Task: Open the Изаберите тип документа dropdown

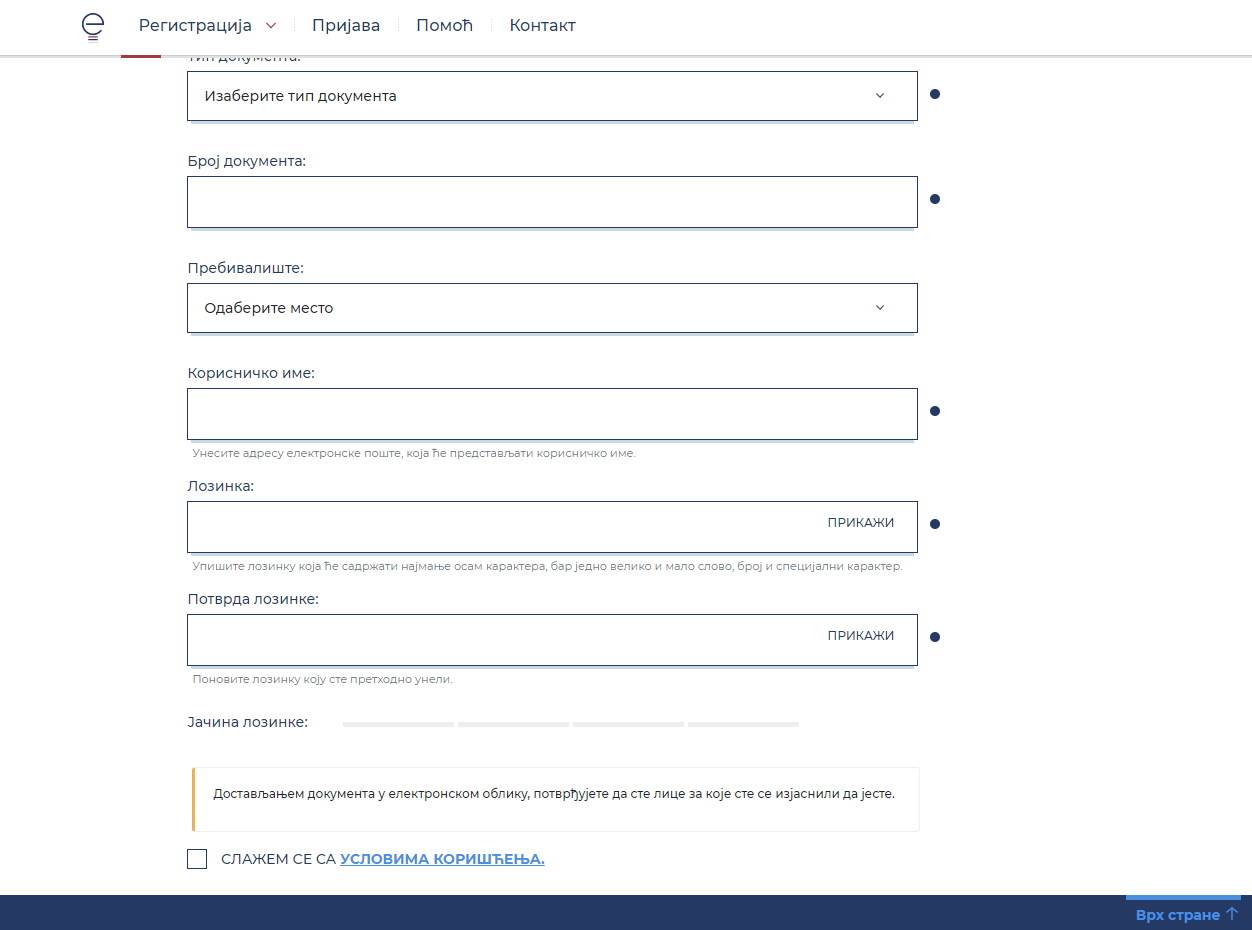Action: click(x=551, y=96)
